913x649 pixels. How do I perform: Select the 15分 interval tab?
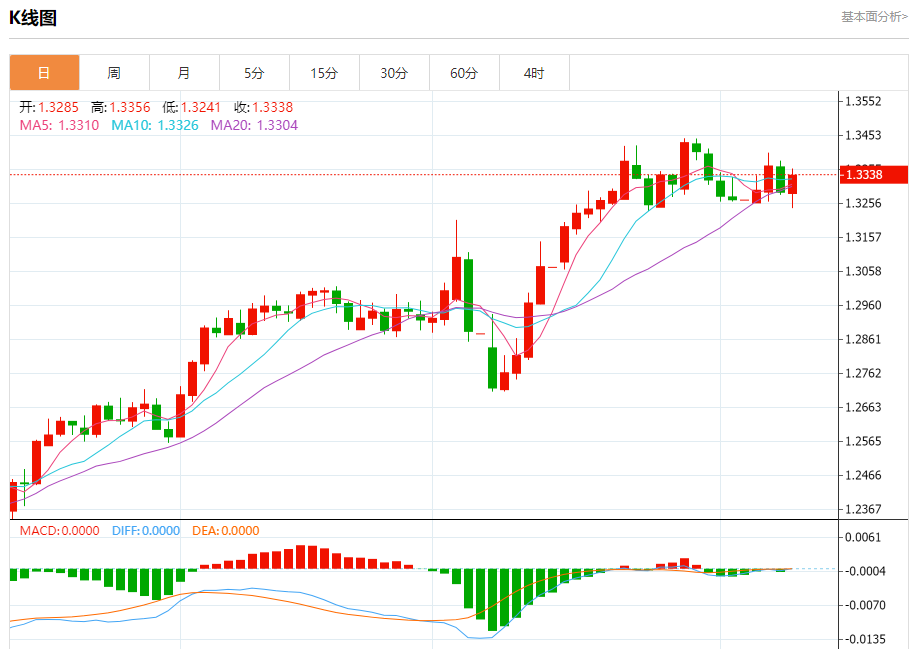pos(324,73)
